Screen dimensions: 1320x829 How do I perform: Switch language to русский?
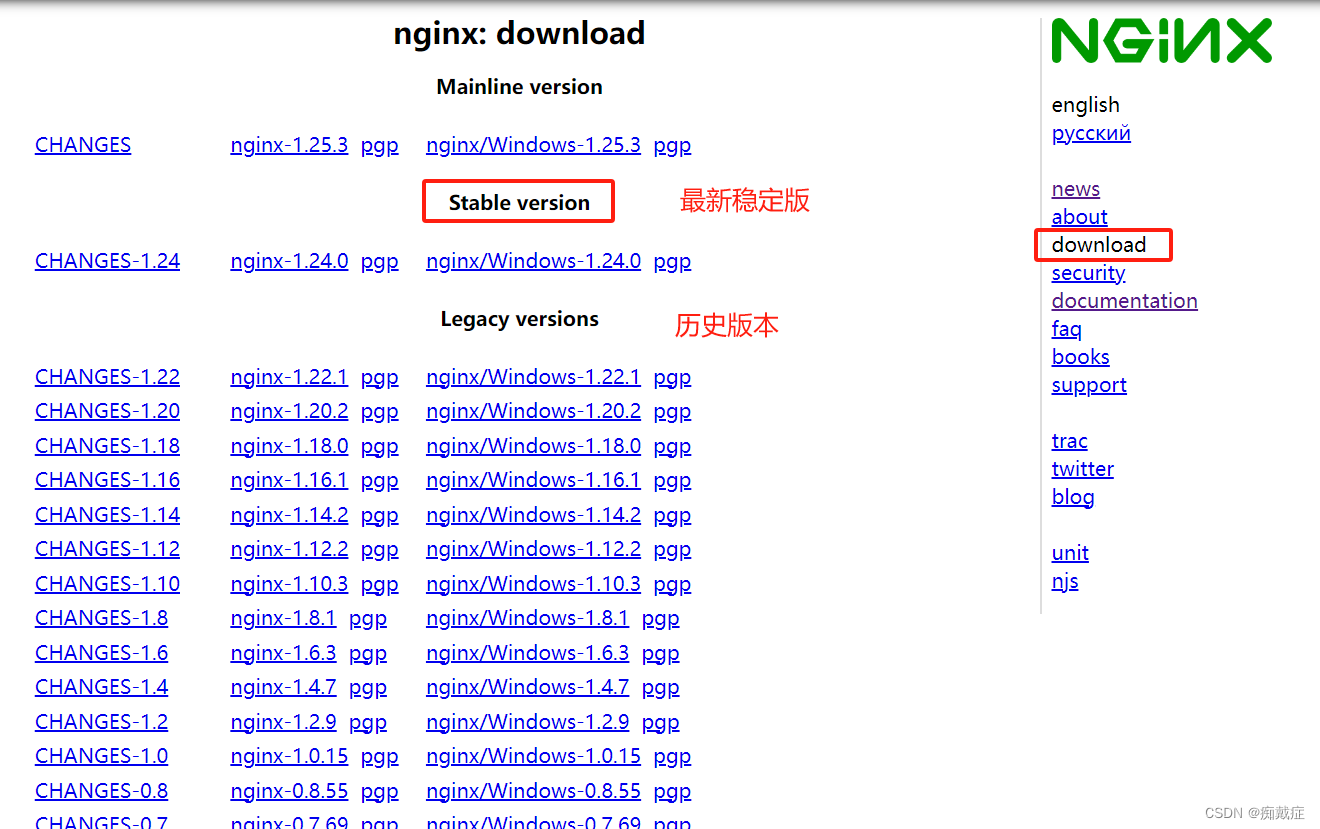pyautogui.click(x=1091, y=133)
